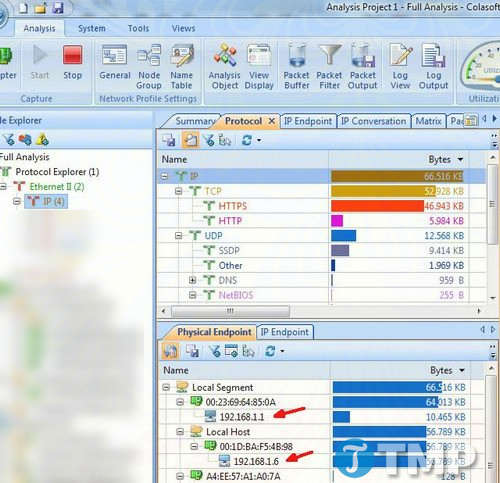Sort endpoints by Bytes column header

click(x=400, y=370)
